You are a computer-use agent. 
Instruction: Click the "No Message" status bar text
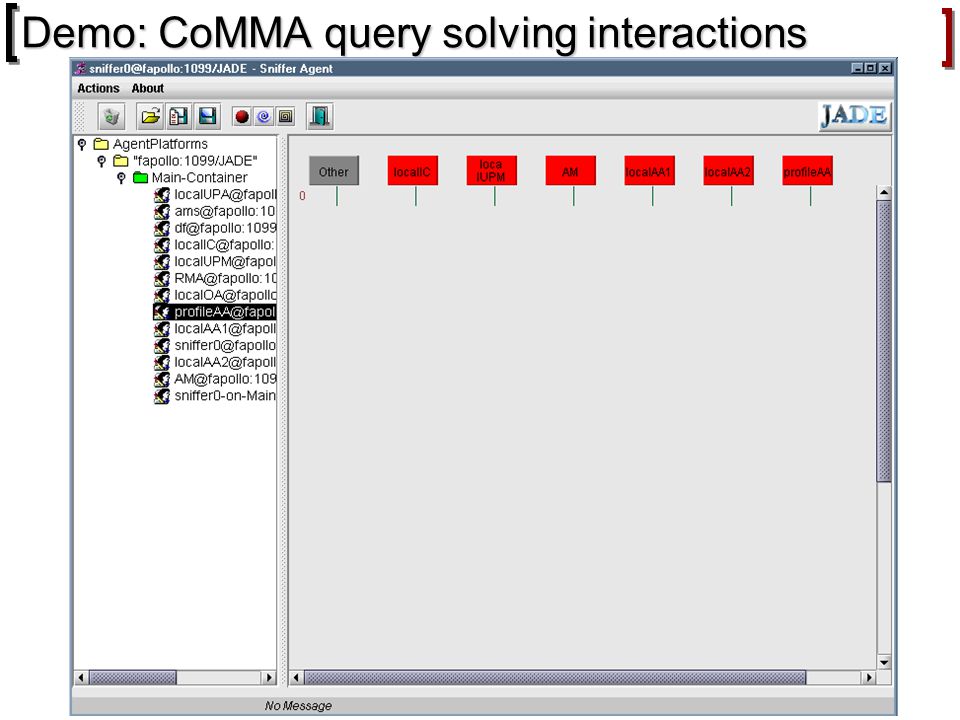[298, 705]
